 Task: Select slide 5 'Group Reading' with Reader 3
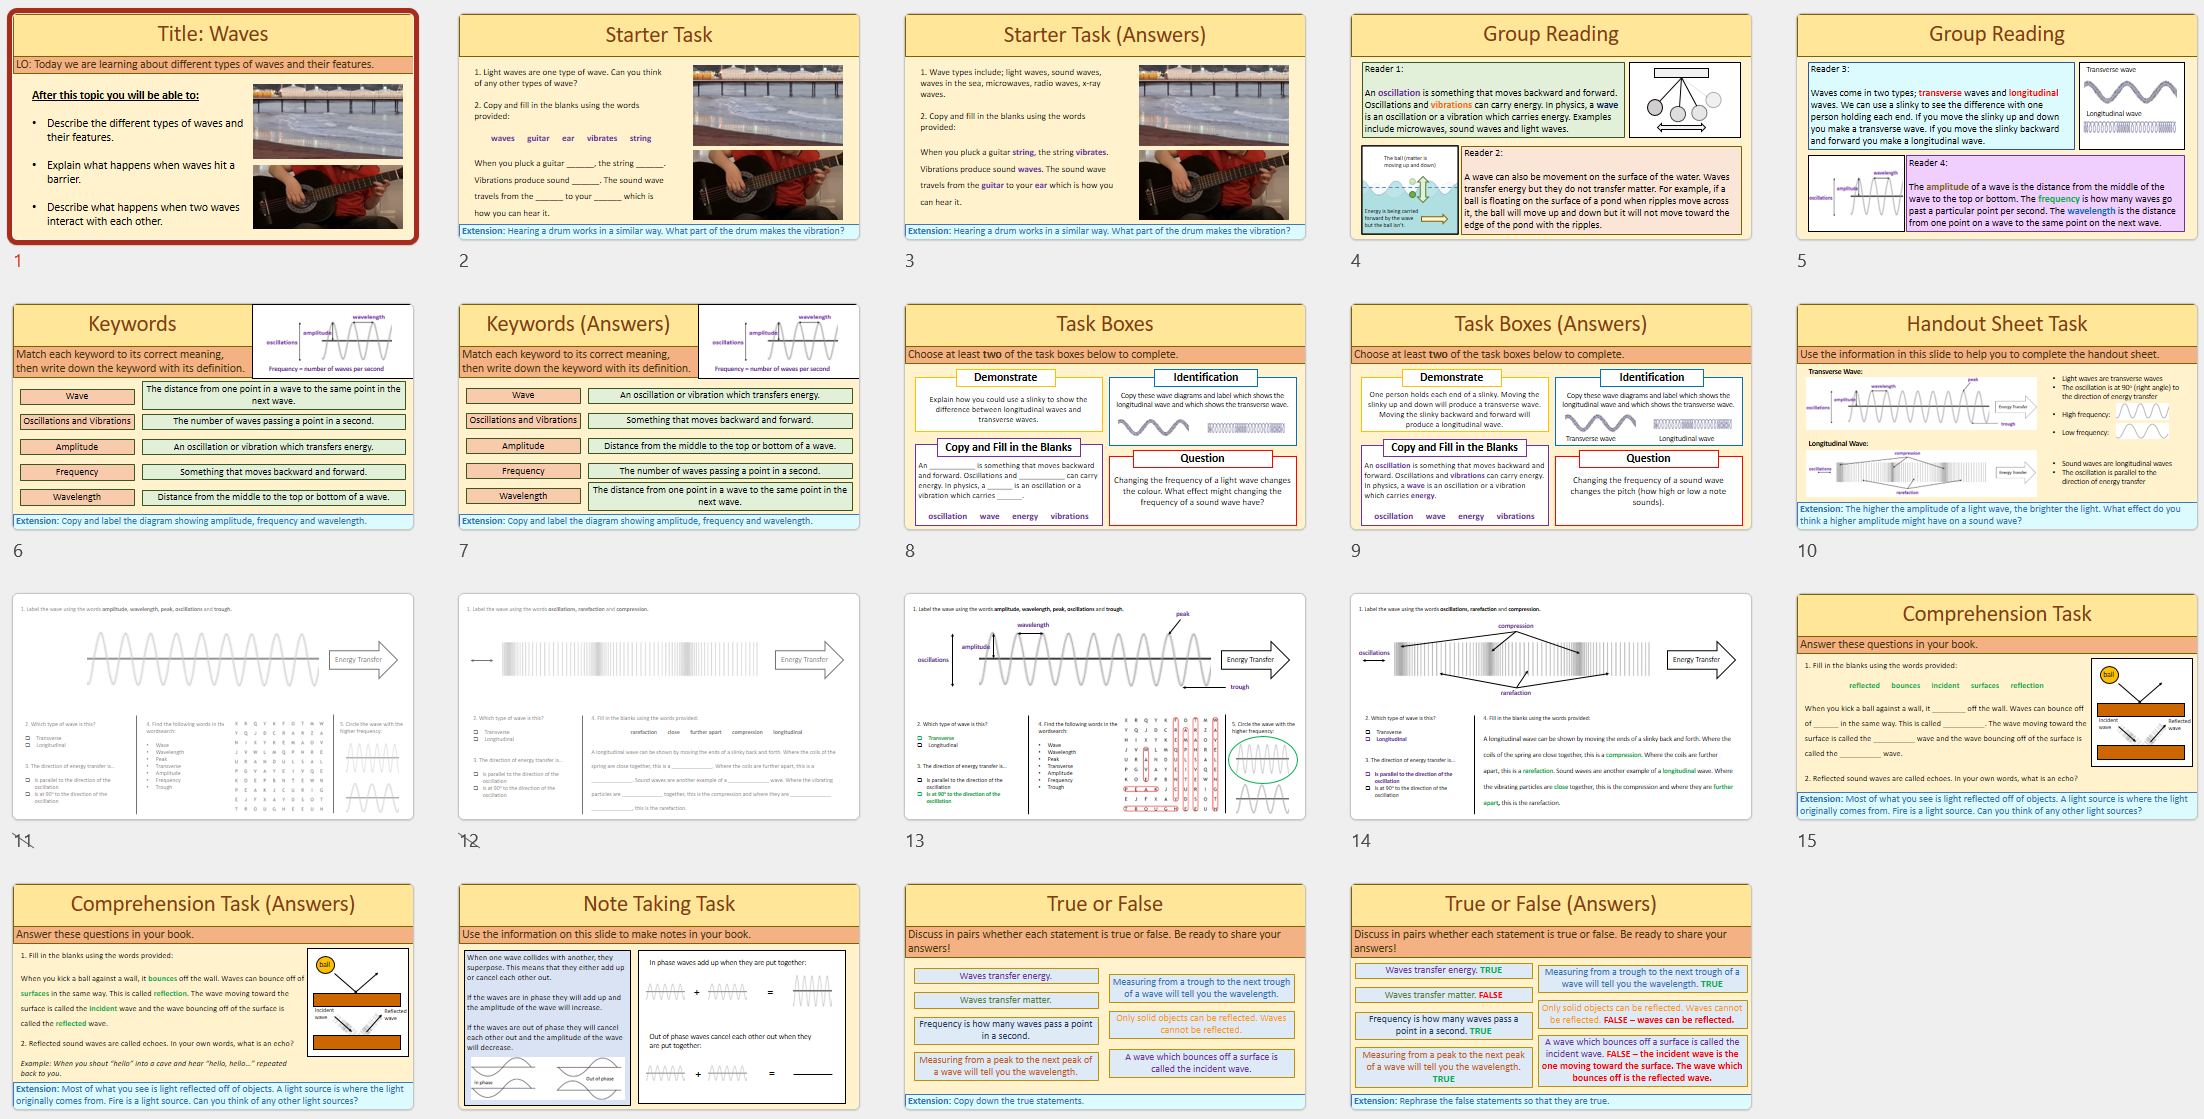coord(1997,127)
